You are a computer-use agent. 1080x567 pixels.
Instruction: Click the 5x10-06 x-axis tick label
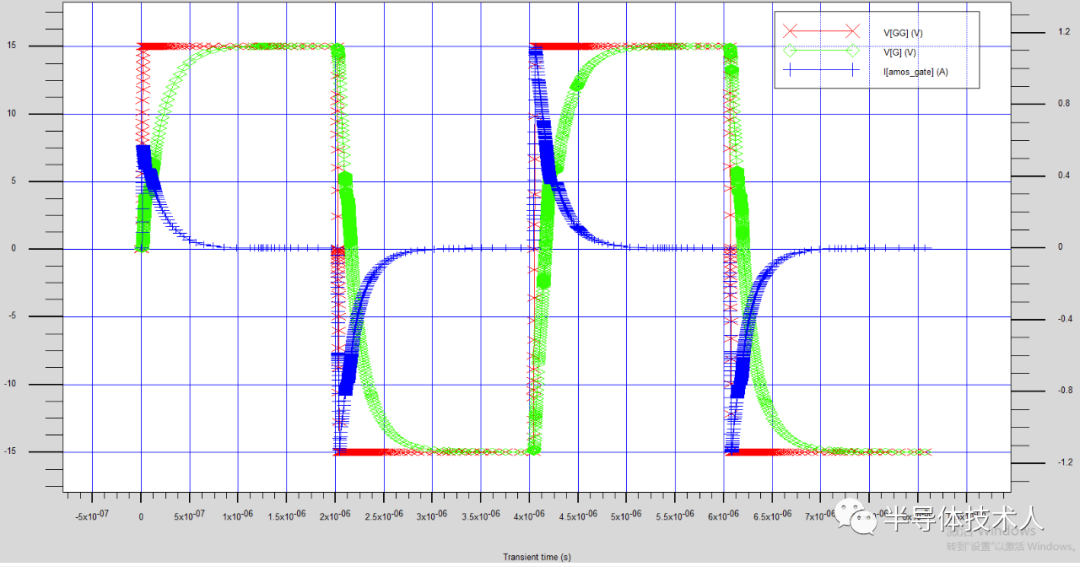(626, 515)
